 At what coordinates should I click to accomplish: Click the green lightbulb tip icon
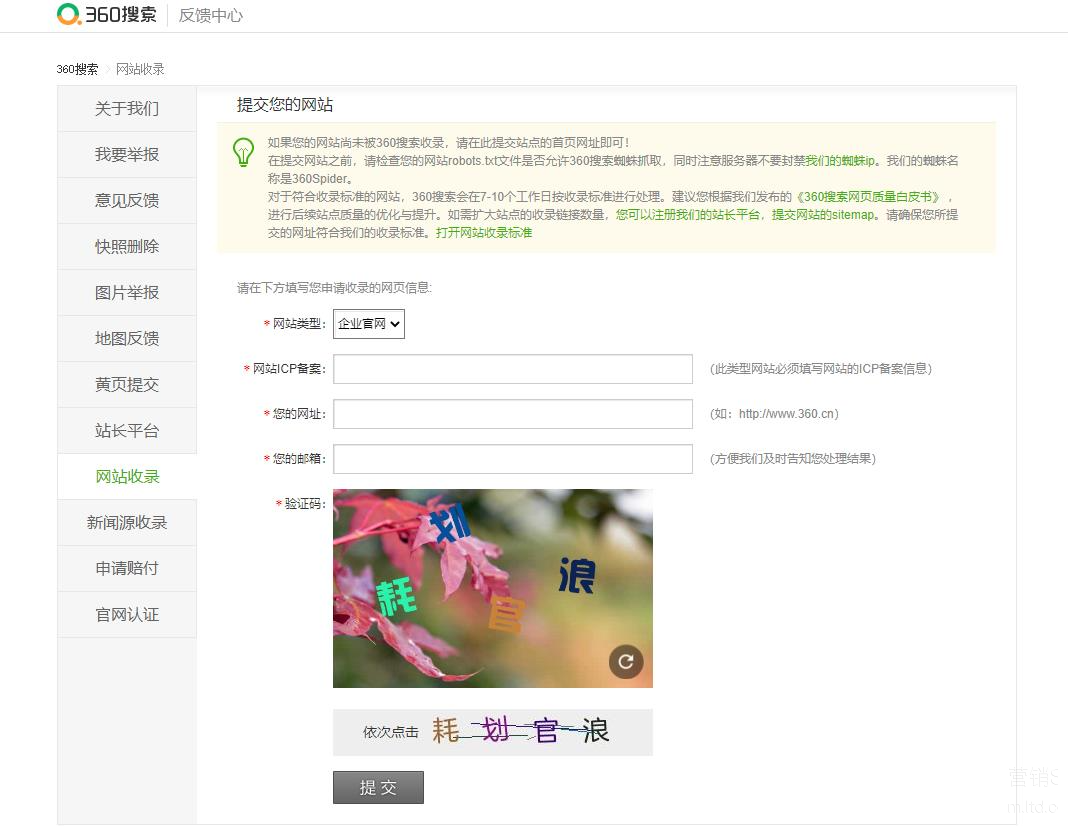coord(243,152)
